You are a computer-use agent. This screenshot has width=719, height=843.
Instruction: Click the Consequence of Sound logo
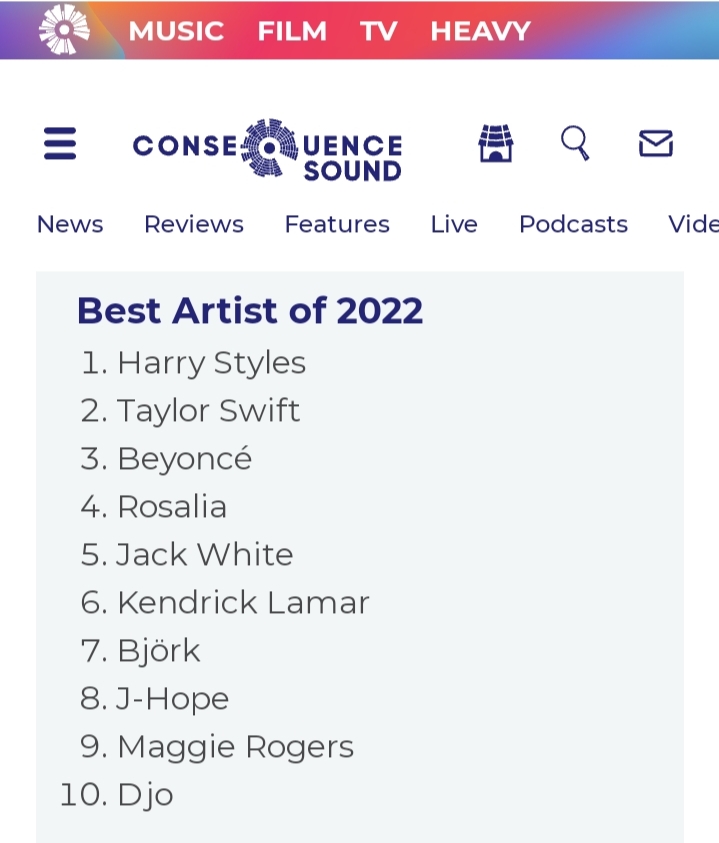tap(267, 151)
